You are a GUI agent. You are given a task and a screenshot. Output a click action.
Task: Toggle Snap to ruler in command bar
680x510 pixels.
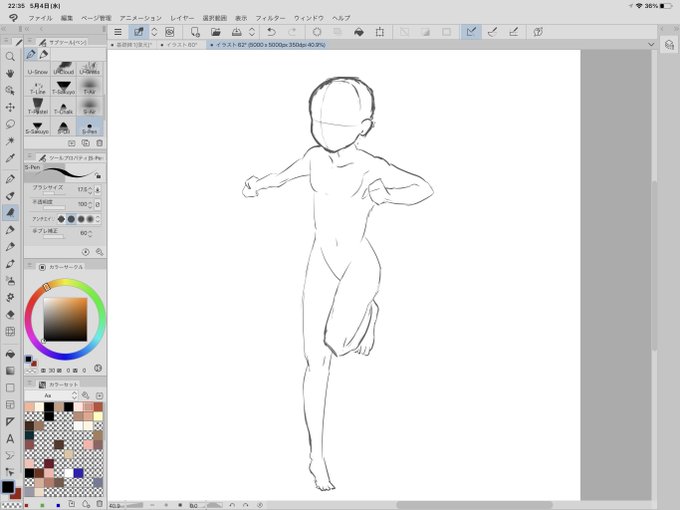point(471,32)
